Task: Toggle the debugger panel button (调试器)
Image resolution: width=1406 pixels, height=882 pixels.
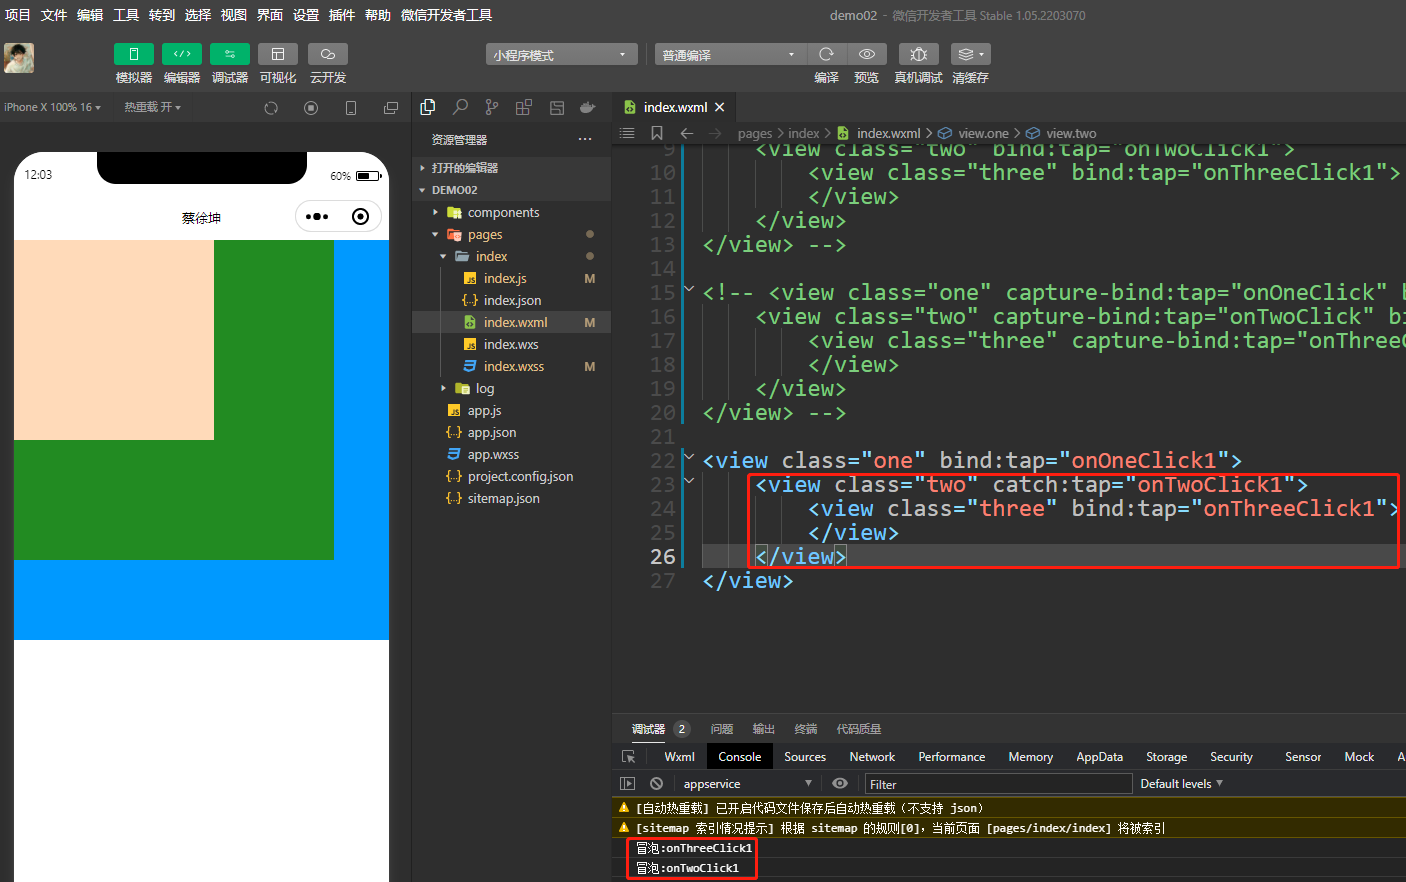Action: (230, 54)
